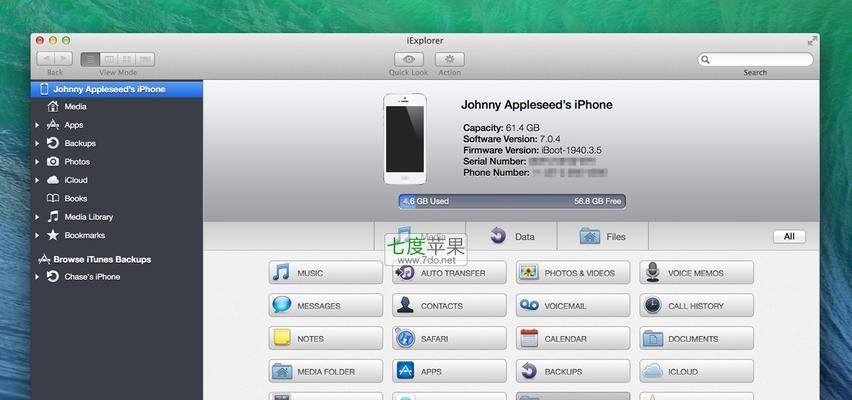The height and width of the screenshot is (400, 852).
Task: Expand the Media Library tree node
Action: pyautogui.click(x=37, y=217)
